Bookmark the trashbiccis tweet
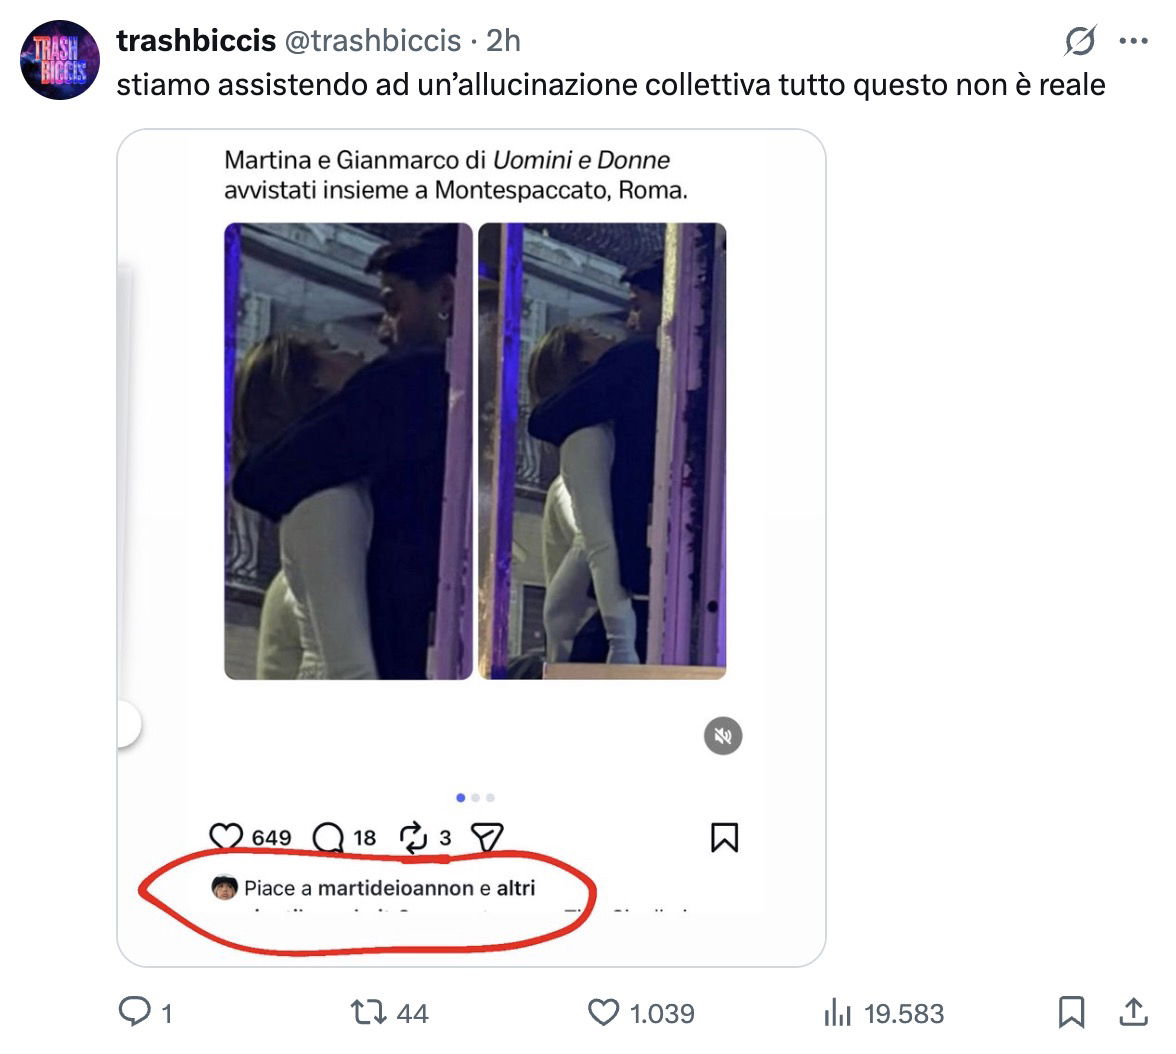 (1071, 1013)
